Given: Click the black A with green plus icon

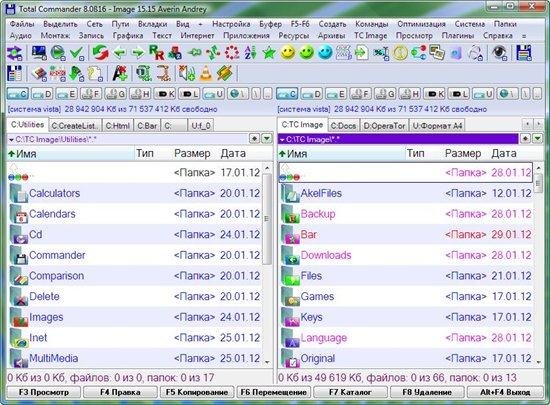Looking at the screenshot, I should [120, 73].
